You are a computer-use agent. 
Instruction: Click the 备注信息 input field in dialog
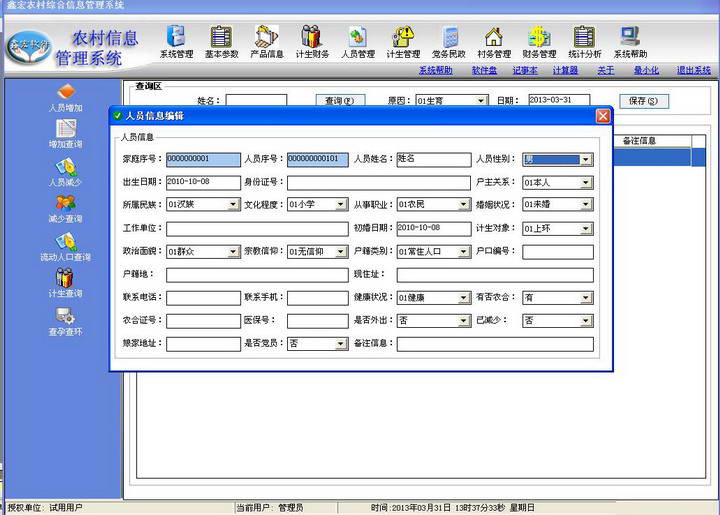click(495, 344)
